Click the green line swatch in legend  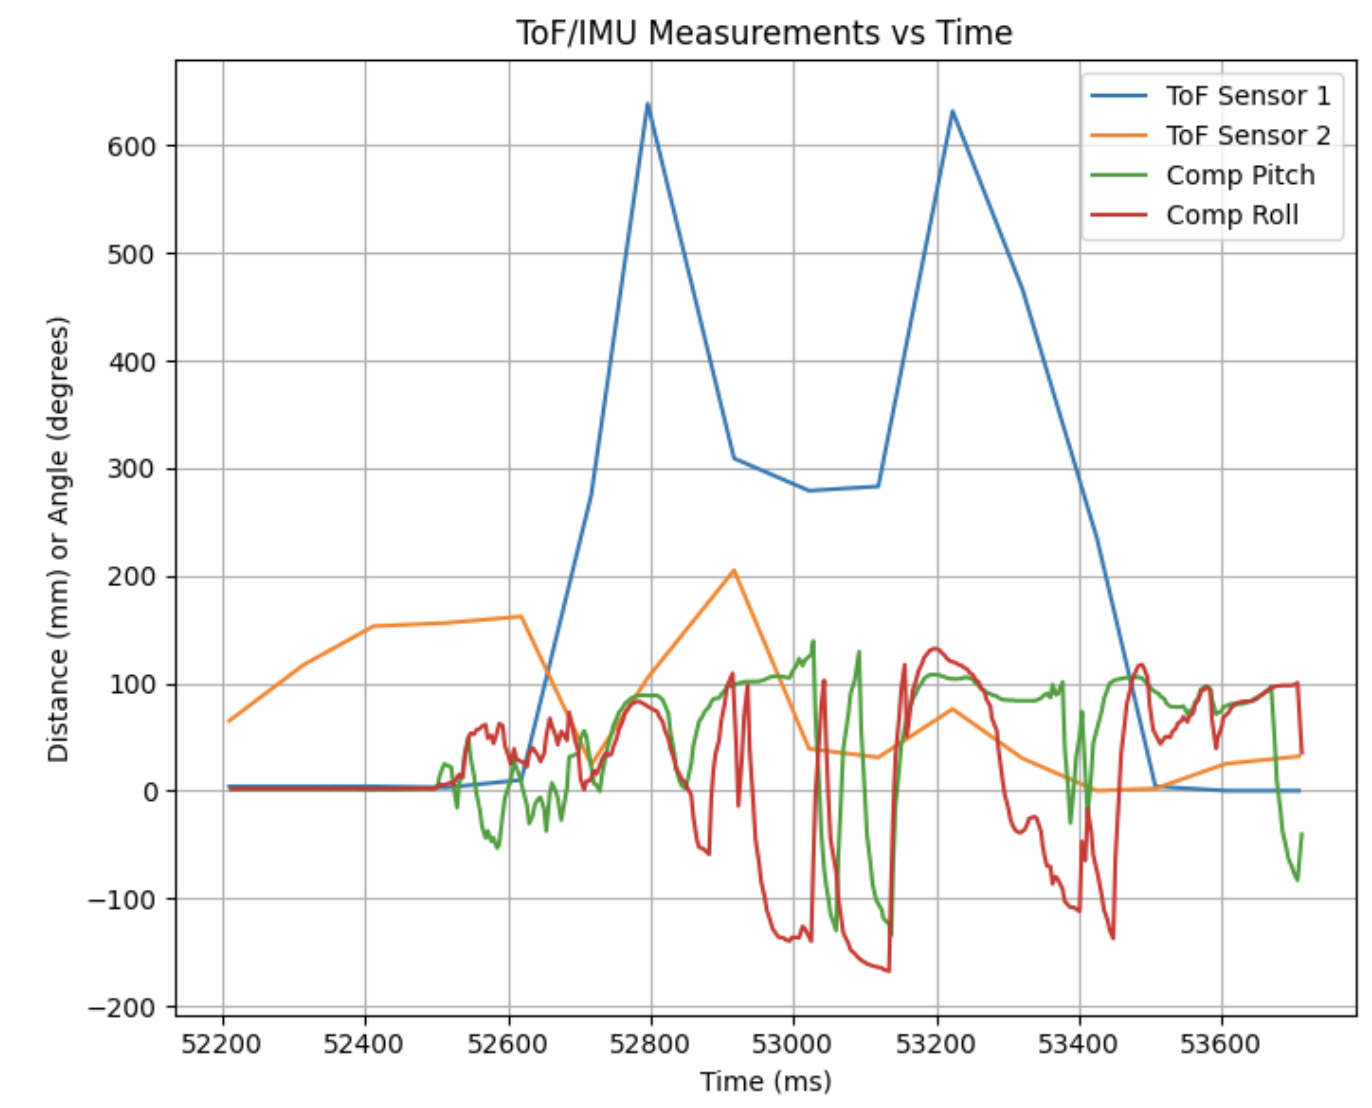[x=1119, y=176]
